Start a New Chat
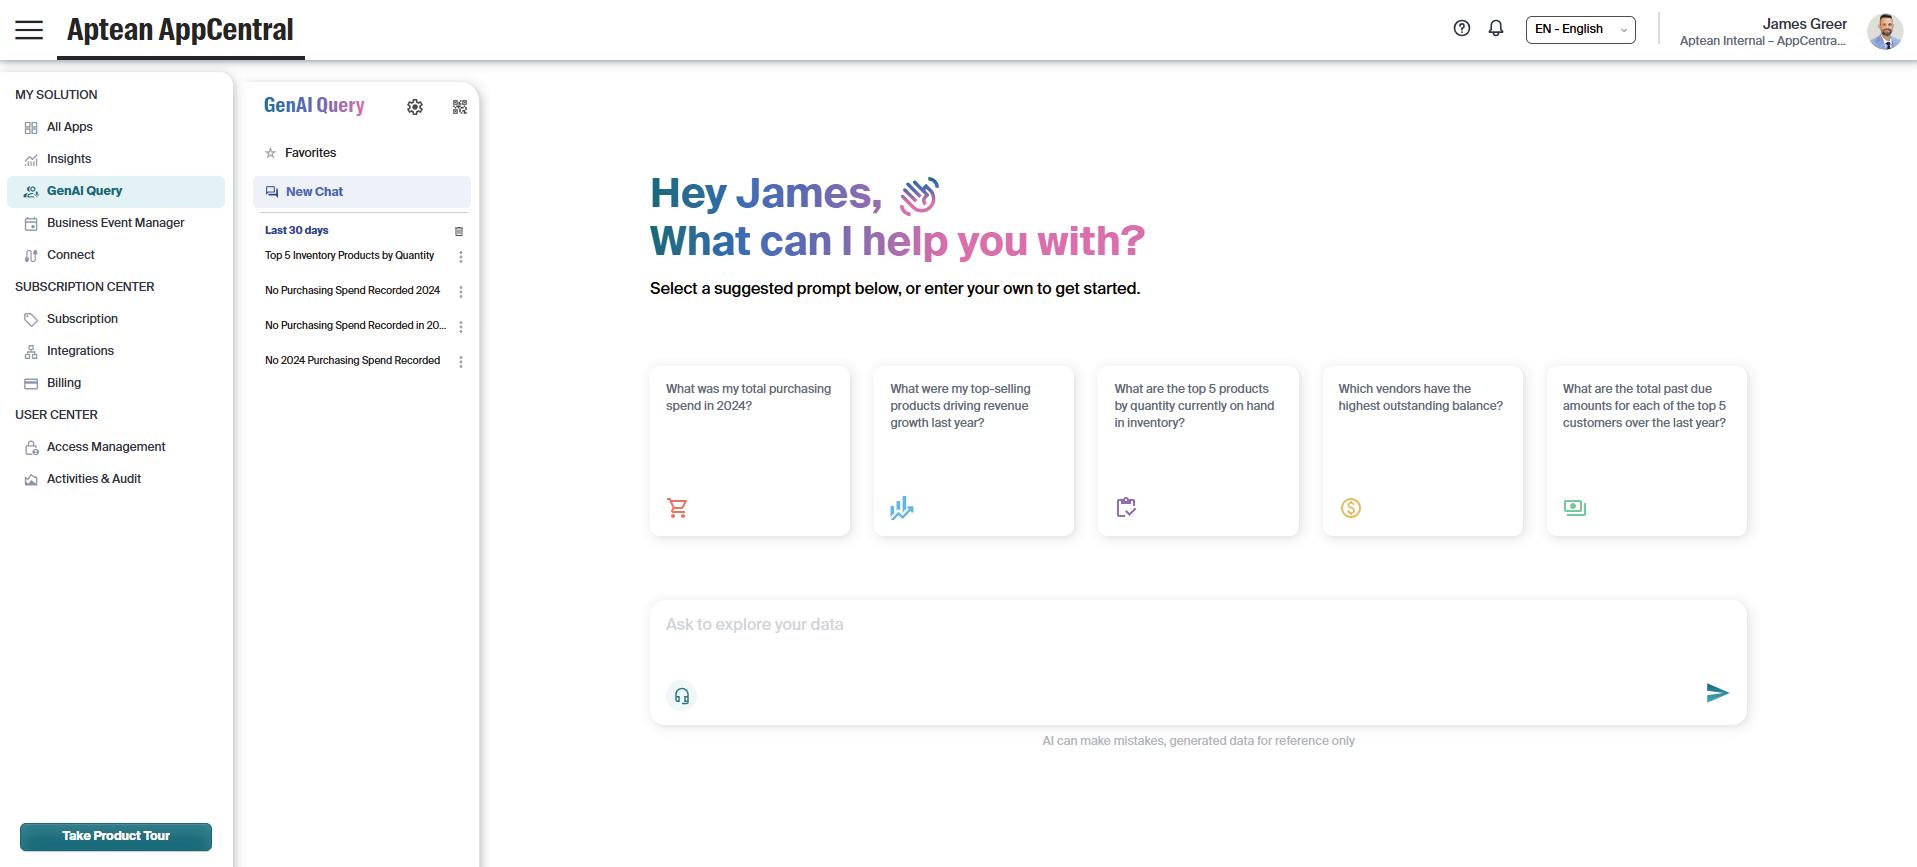This screenshot has height=867, width=1917. point(362,192)
